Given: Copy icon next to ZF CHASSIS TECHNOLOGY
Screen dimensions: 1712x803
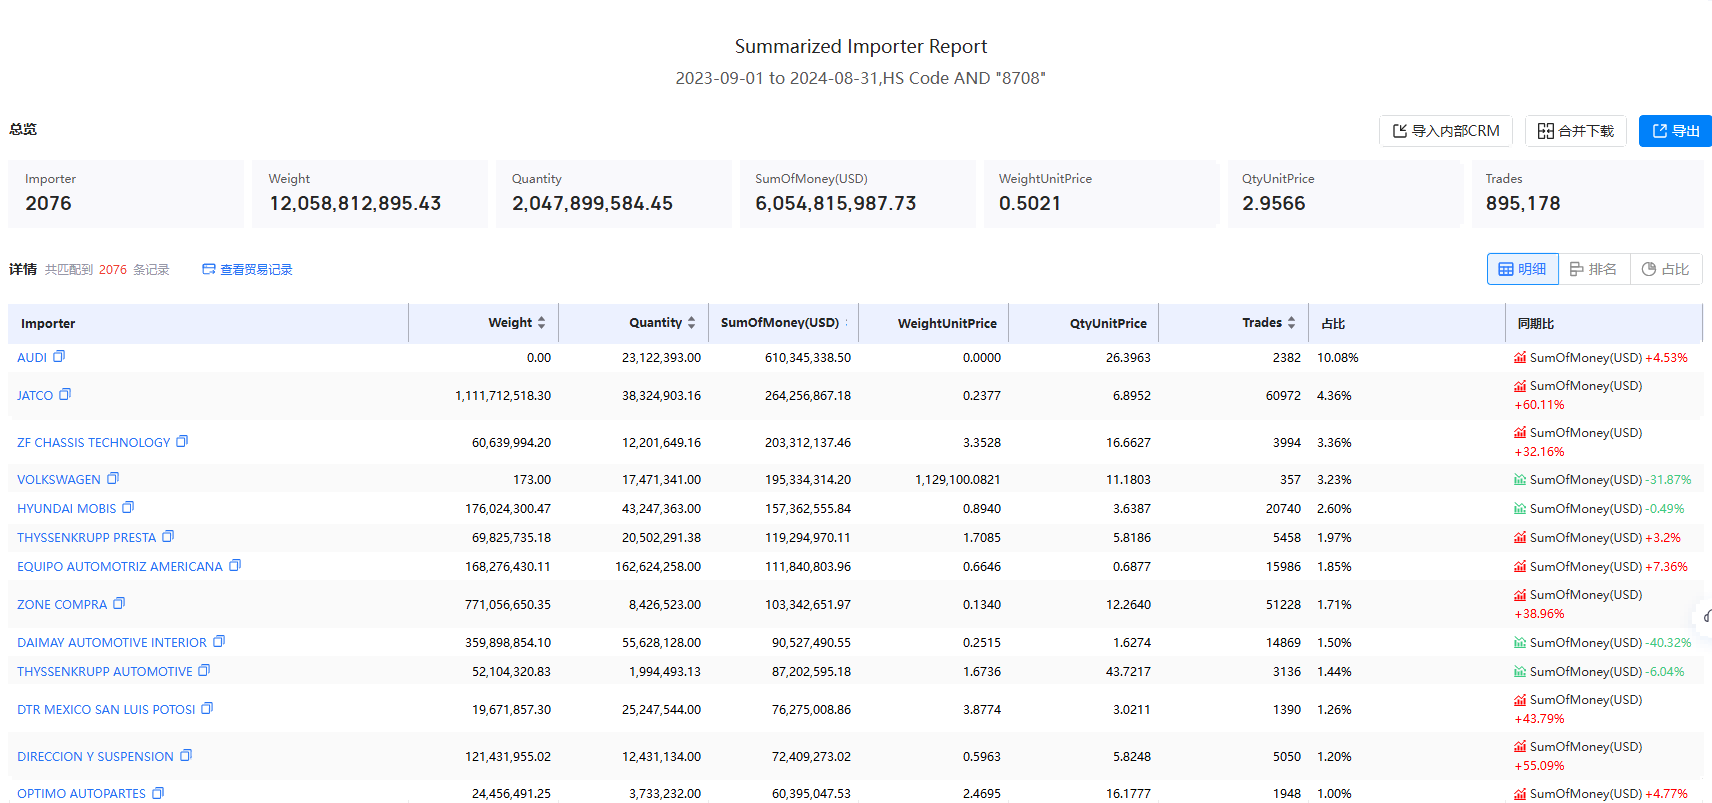Looking at the screenshot, I should (x=182, y=441).
